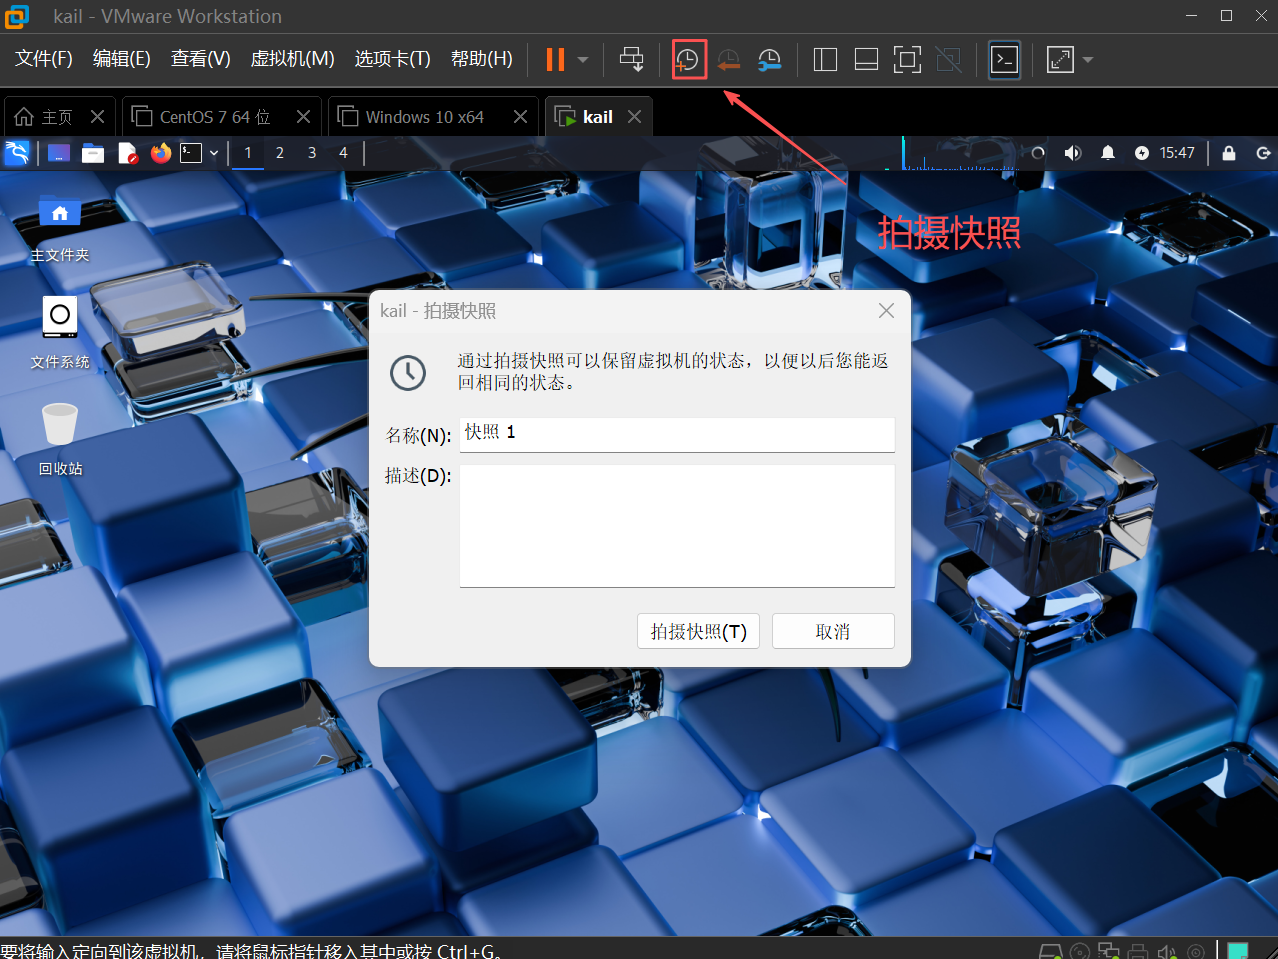Cancel the snapshot dialog
Image resolution: width=1278 pixels, height=959 pixels.
click(x=833, y=631)
